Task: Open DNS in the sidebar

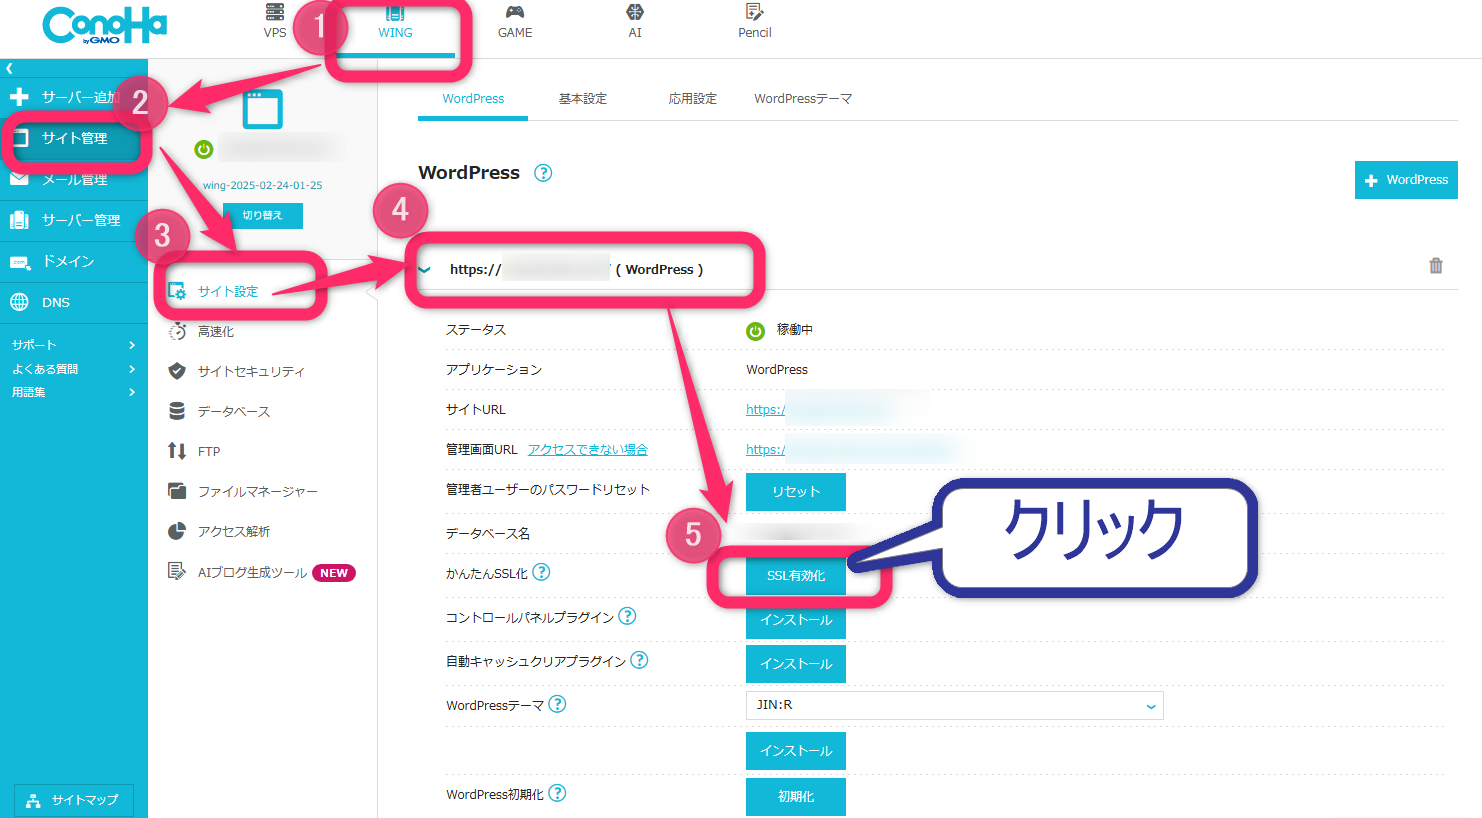Action: (x=74, y=302)
